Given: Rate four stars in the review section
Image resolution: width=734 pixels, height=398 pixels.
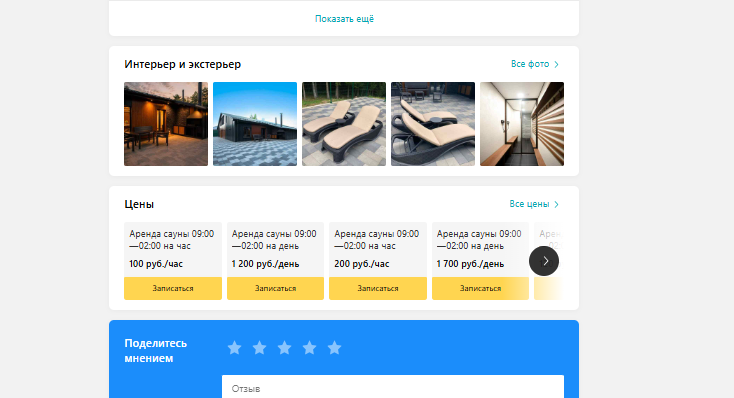Looking at the screenshot, I should click(x=309, y=348).
